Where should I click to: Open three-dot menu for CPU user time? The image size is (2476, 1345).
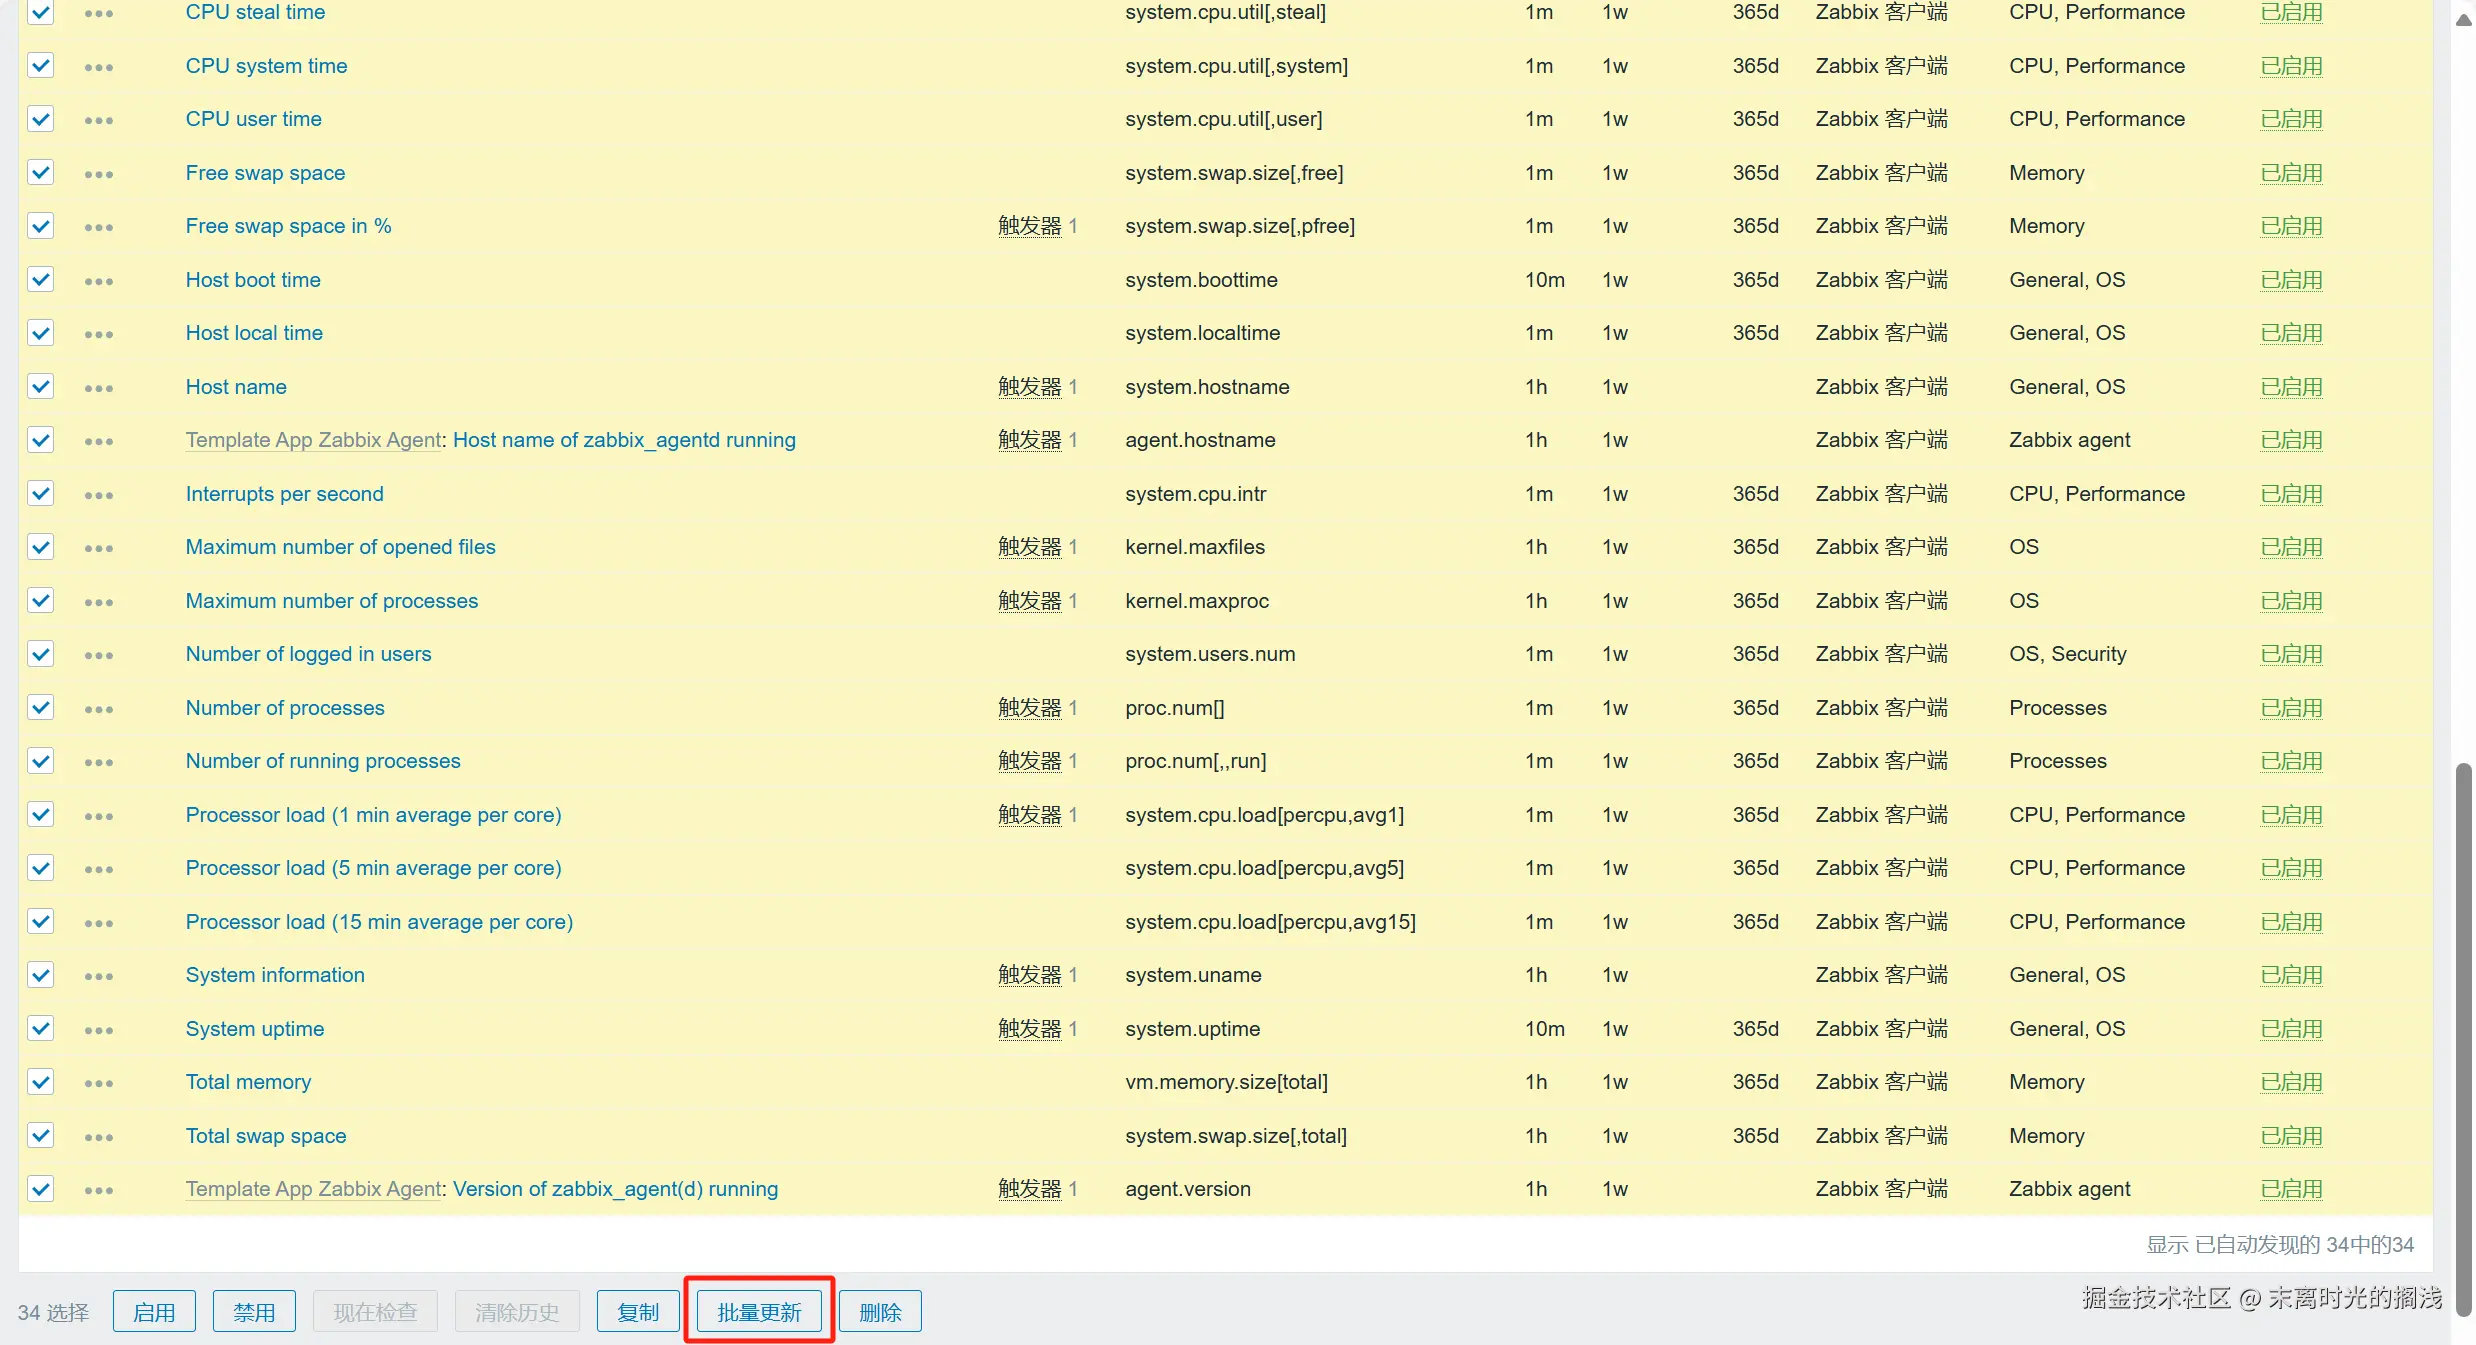(99, 120)
